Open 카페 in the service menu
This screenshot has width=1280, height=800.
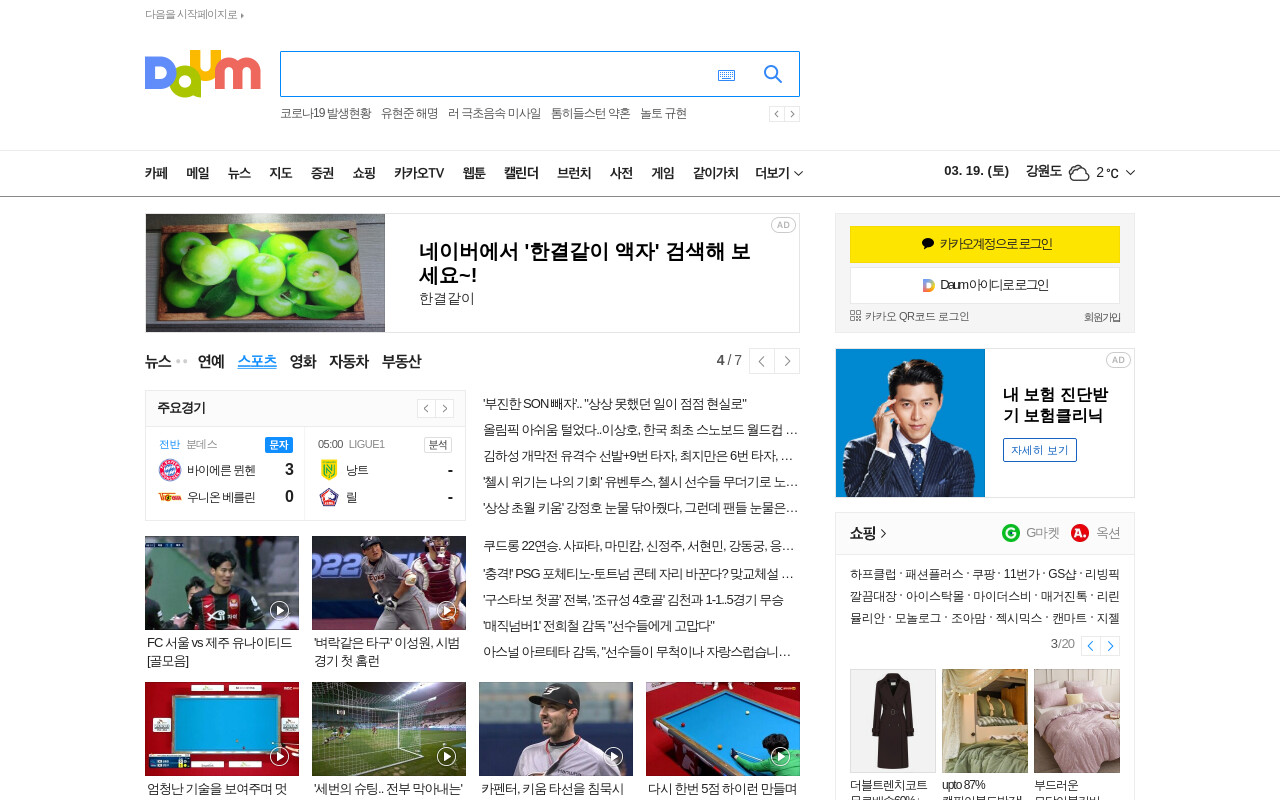pos(156,173)
